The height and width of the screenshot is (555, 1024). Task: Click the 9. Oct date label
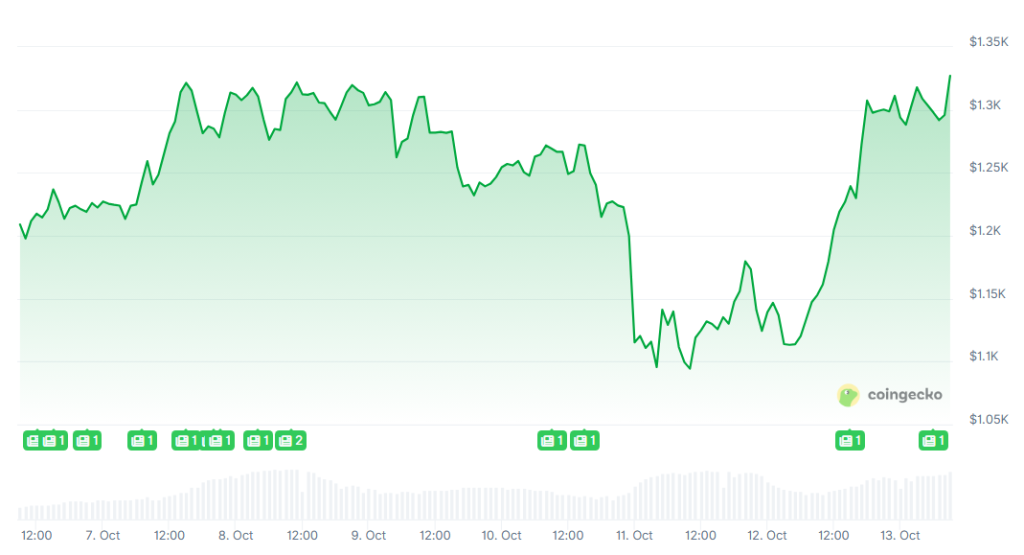click(x=369, y=536)
